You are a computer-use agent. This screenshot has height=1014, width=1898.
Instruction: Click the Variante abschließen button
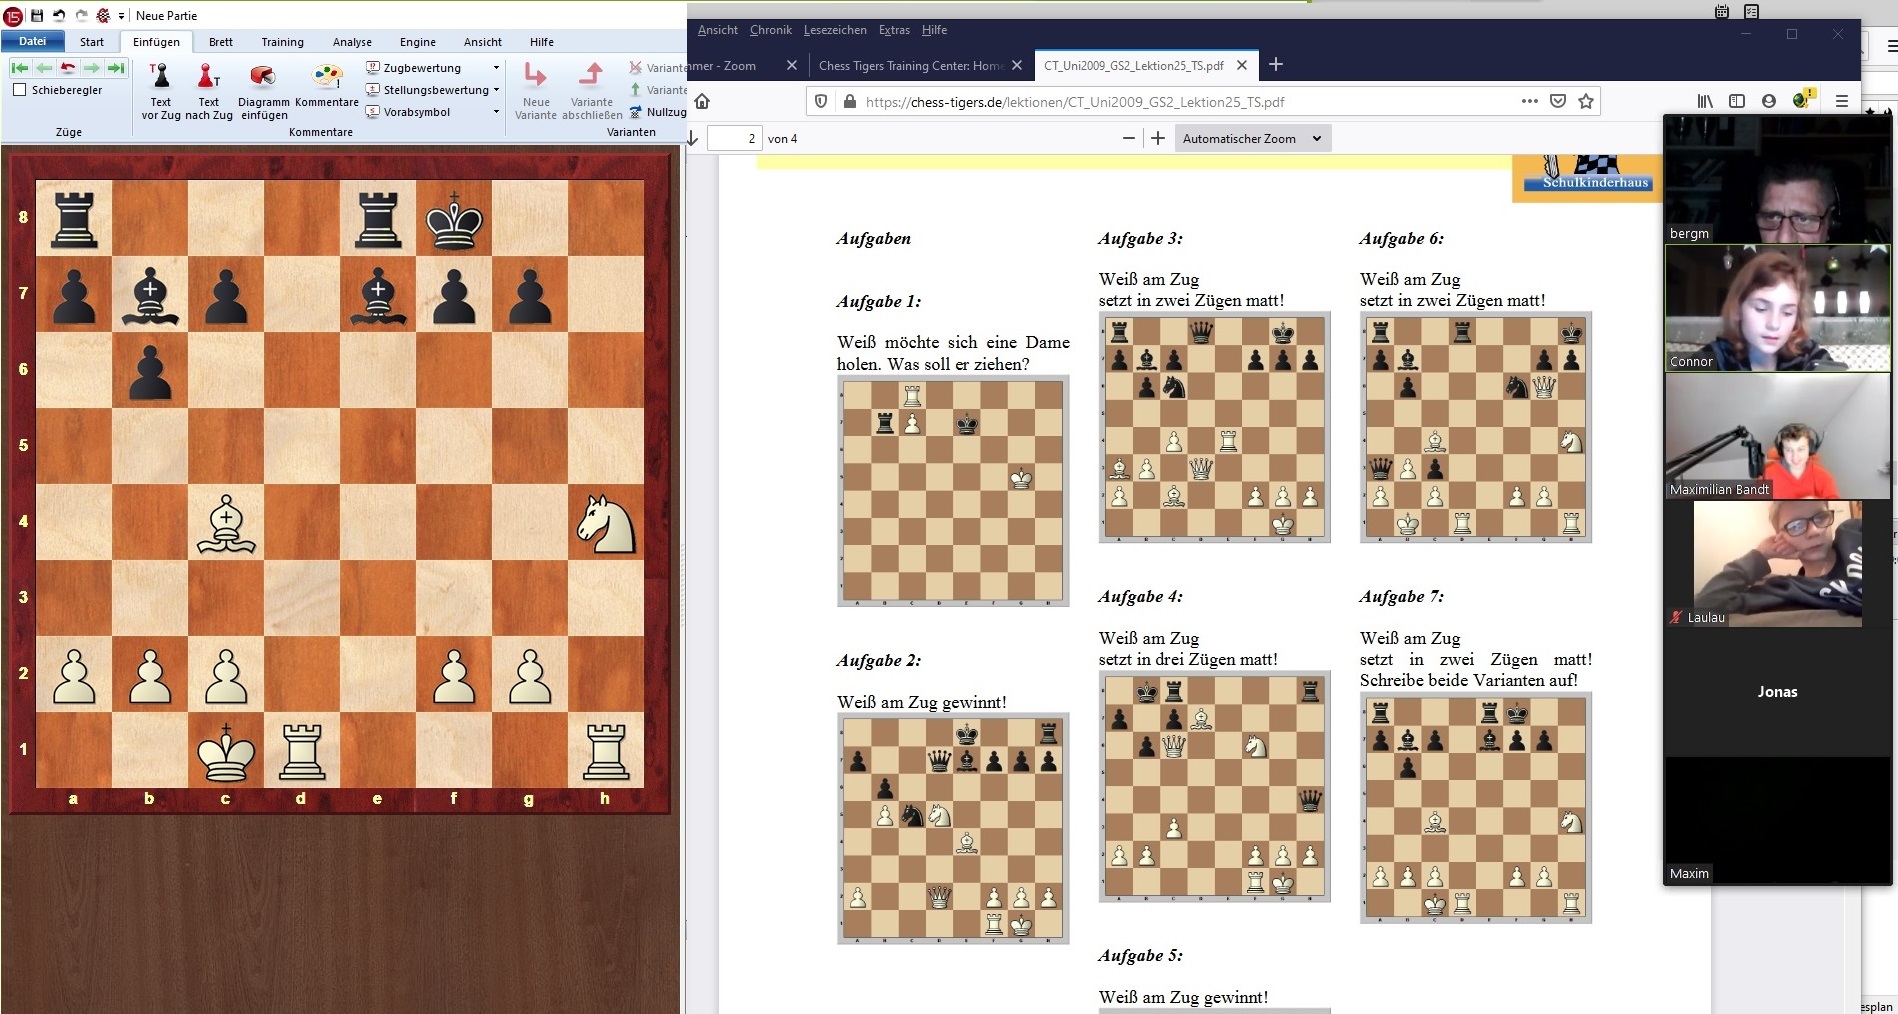592,90
